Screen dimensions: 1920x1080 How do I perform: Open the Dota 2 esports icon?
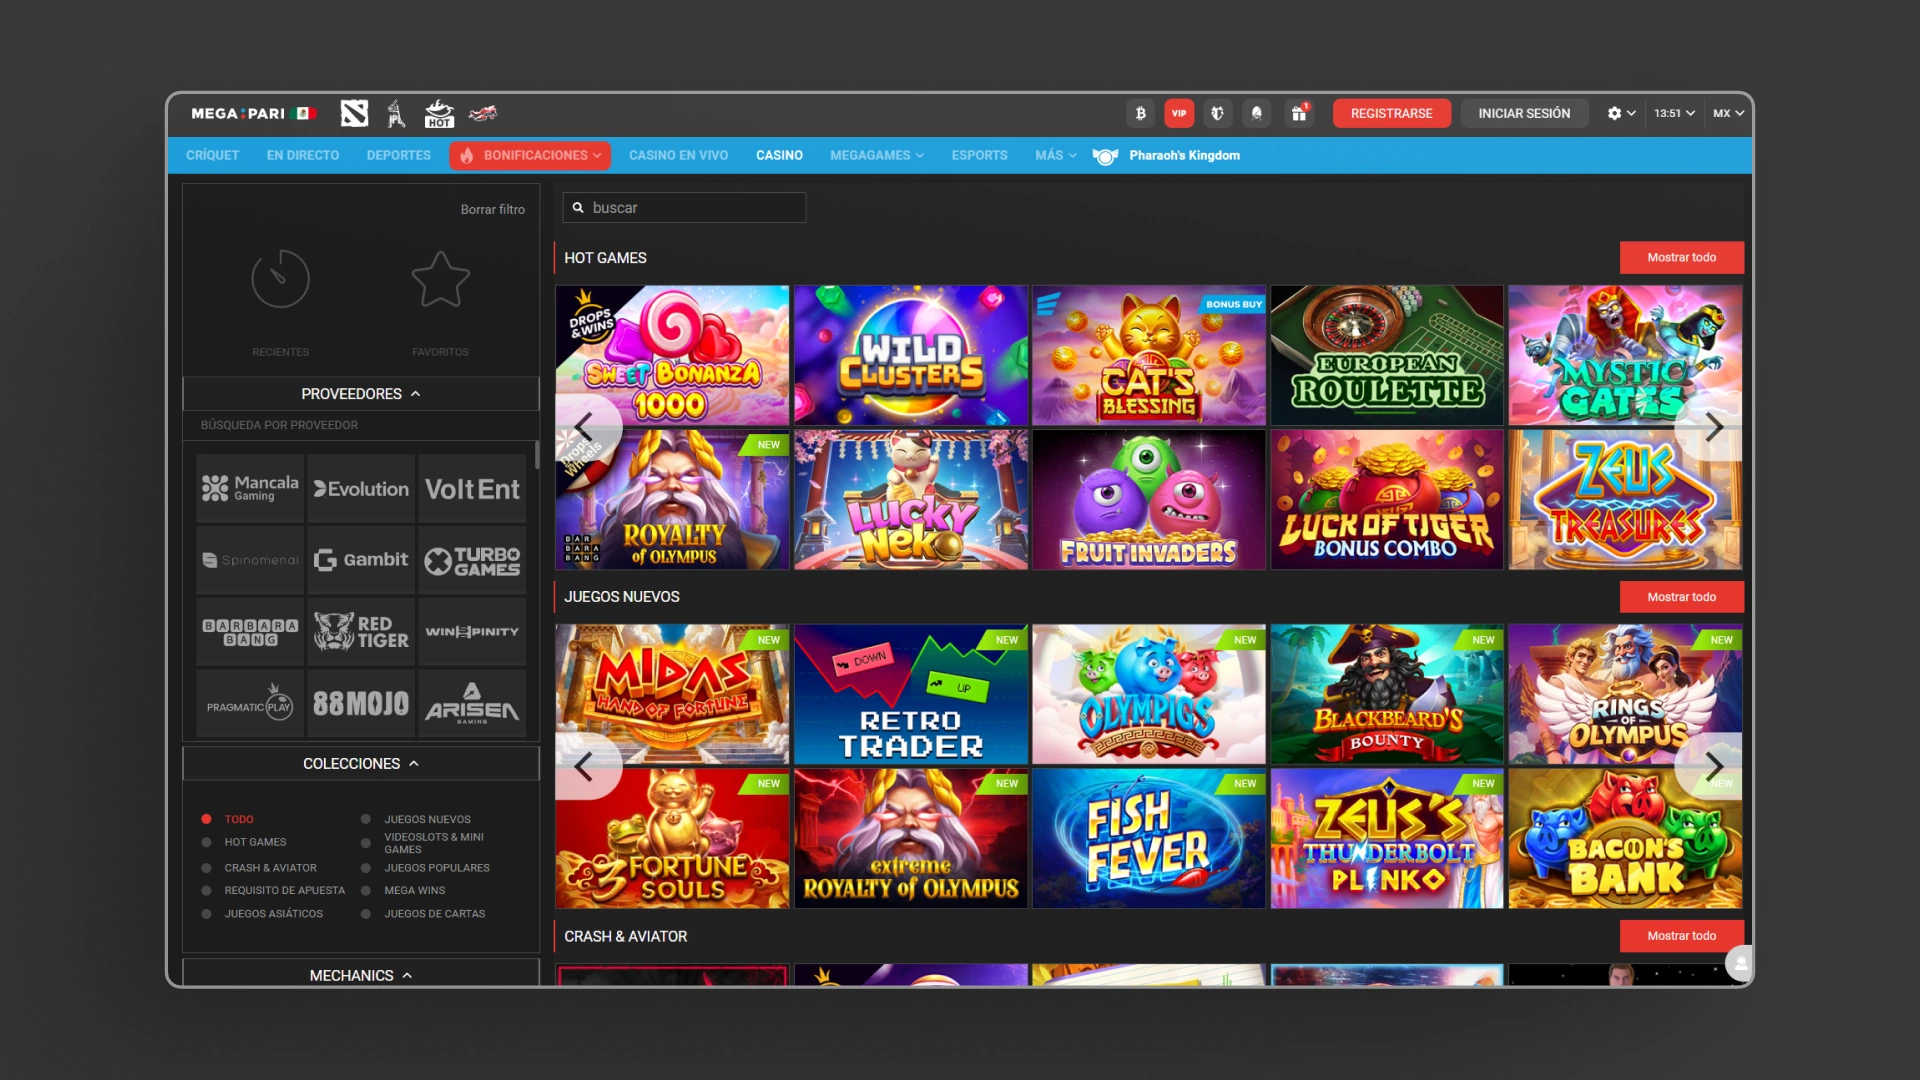[354, 113]
